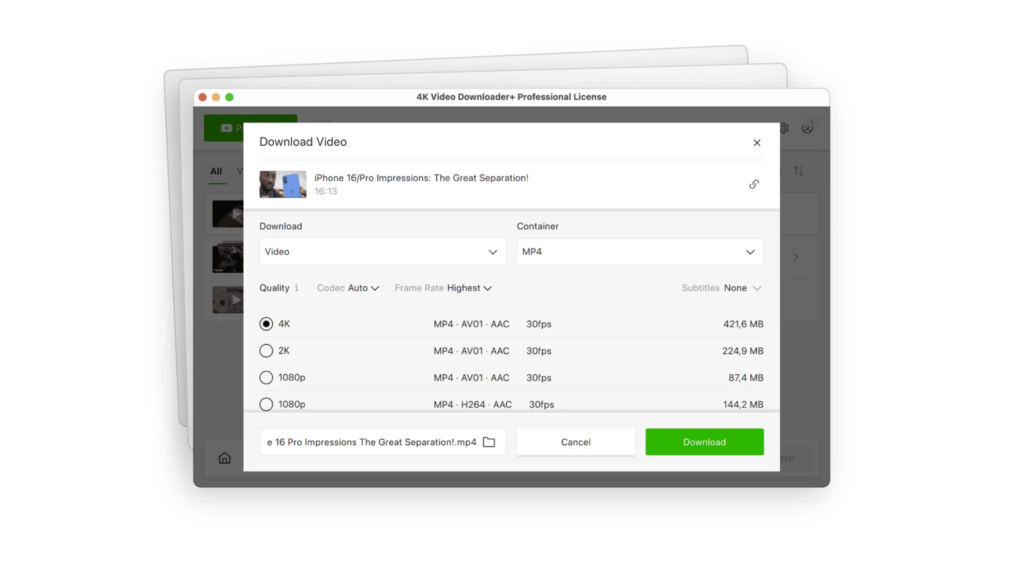This screenshot has width=1024, height=576.
Task: Open the Settings gear icon
Action: click(x=784, y=128)
